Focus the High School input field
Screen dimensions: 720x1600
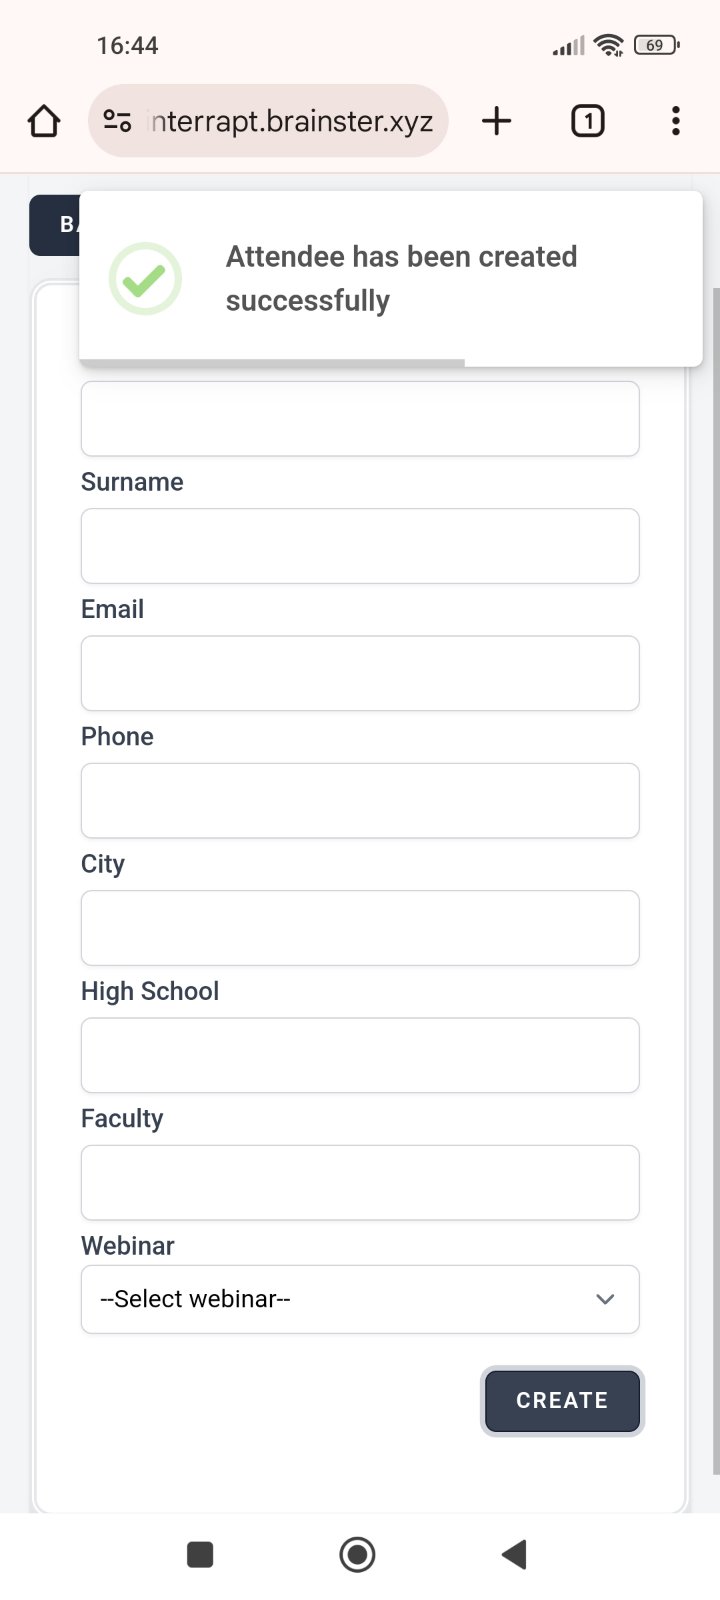pos(360,1055)
